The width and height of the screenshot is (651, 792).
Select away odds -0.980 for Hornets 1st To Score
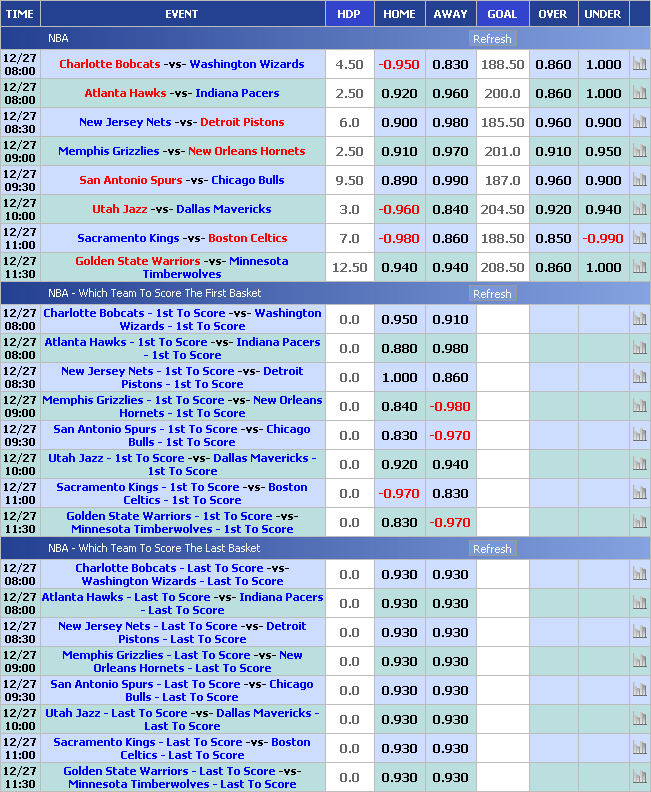pyautogui.click(x=450, y=407)
